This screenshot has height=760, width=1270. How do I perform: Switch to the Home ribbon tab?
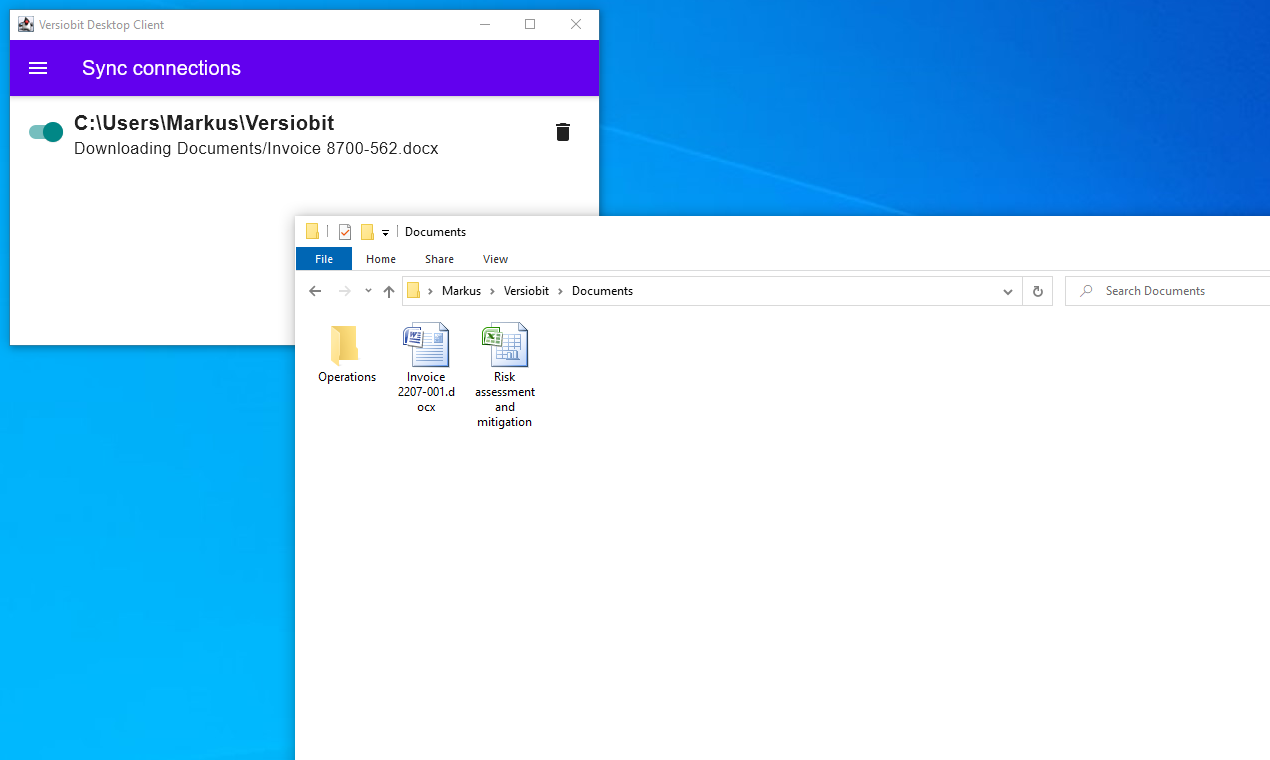click(x=381, y=259)
